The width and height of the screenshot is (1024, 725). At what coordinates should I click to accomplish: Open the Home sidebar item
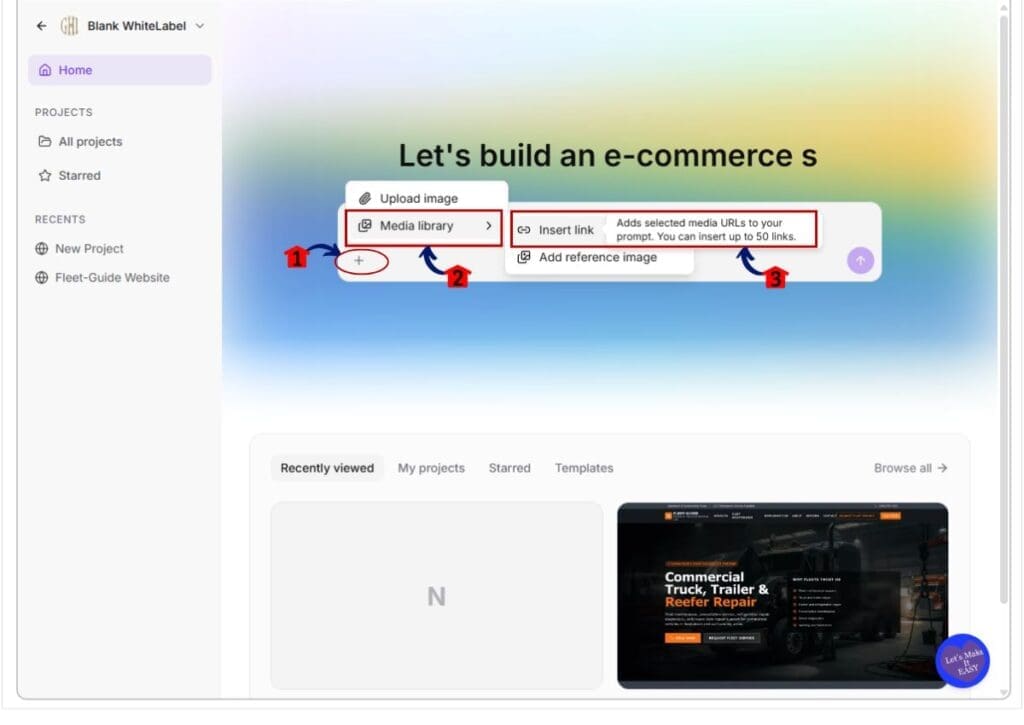point(120,70)
